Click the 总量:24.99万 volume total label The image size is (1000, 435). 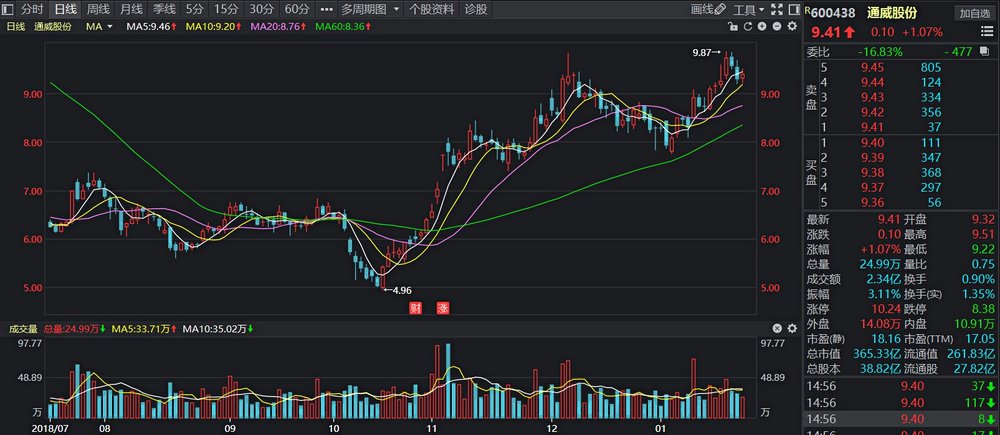coord(74,329)
